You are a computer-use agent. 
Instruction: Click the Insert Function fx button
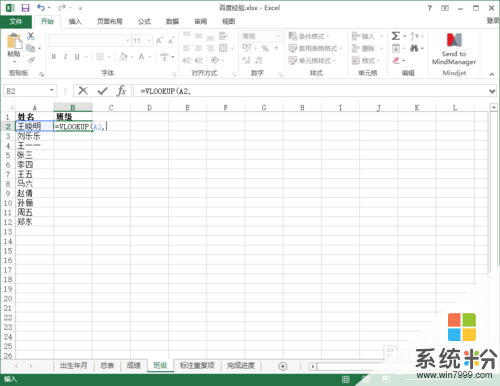(x=121, y=91)
